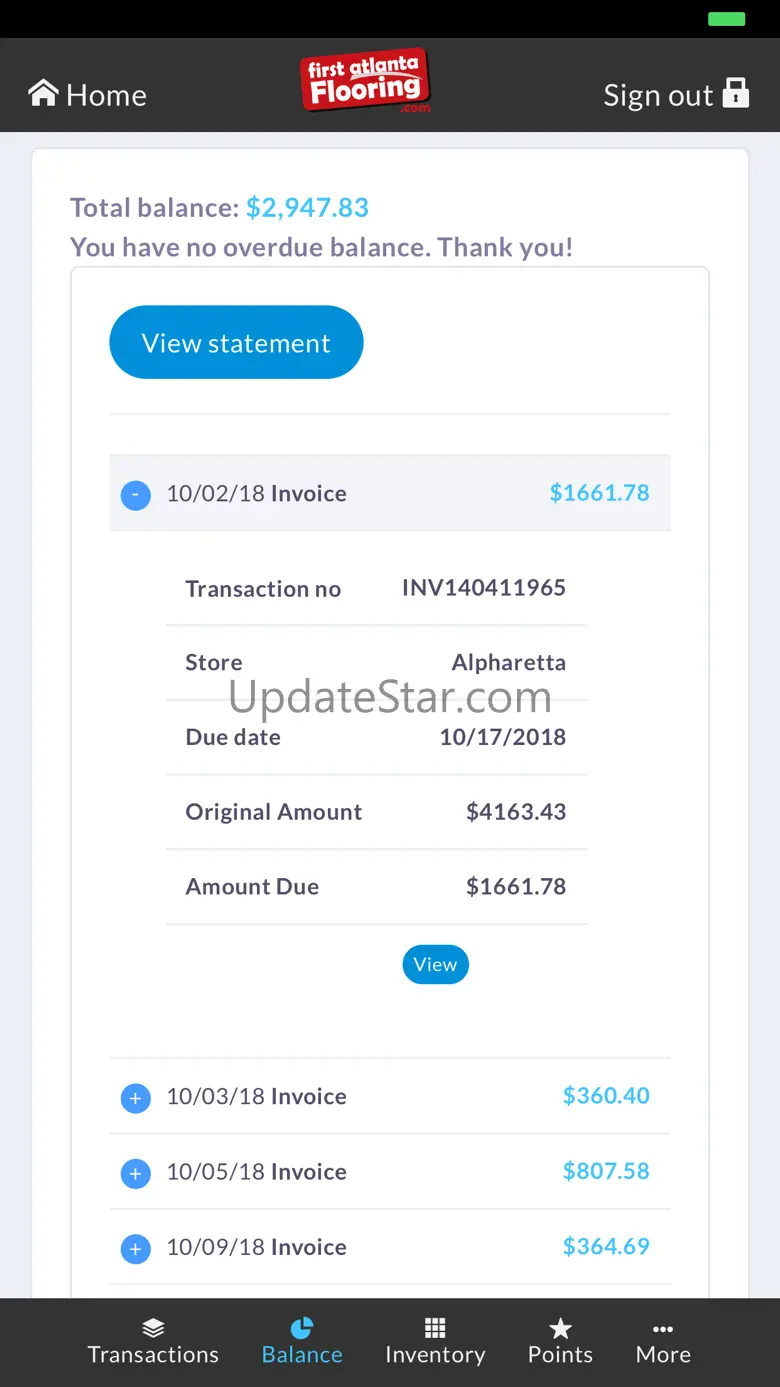The height and width of the screenshot is (1387, 780).
Task: Collapse the 10/02/18 invoice details
Action: [136, 495]
